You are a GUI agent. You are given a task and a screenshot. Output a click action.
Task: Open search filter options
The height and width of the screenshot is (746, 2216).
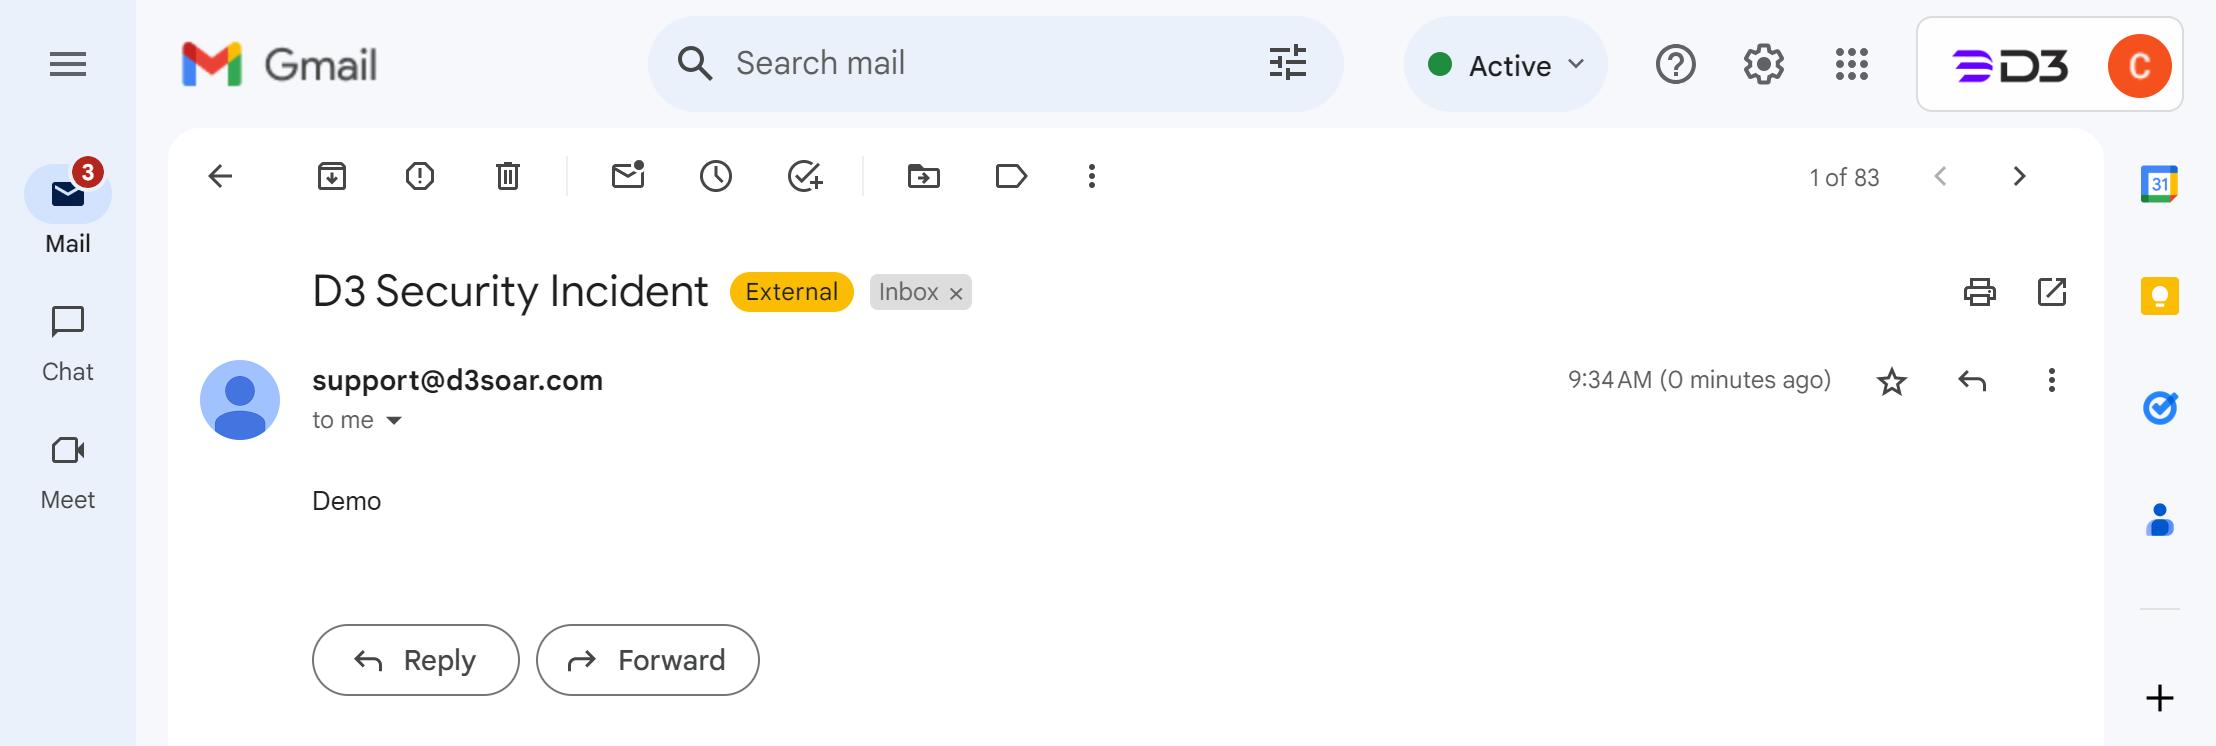click(x=1288, y=63)
